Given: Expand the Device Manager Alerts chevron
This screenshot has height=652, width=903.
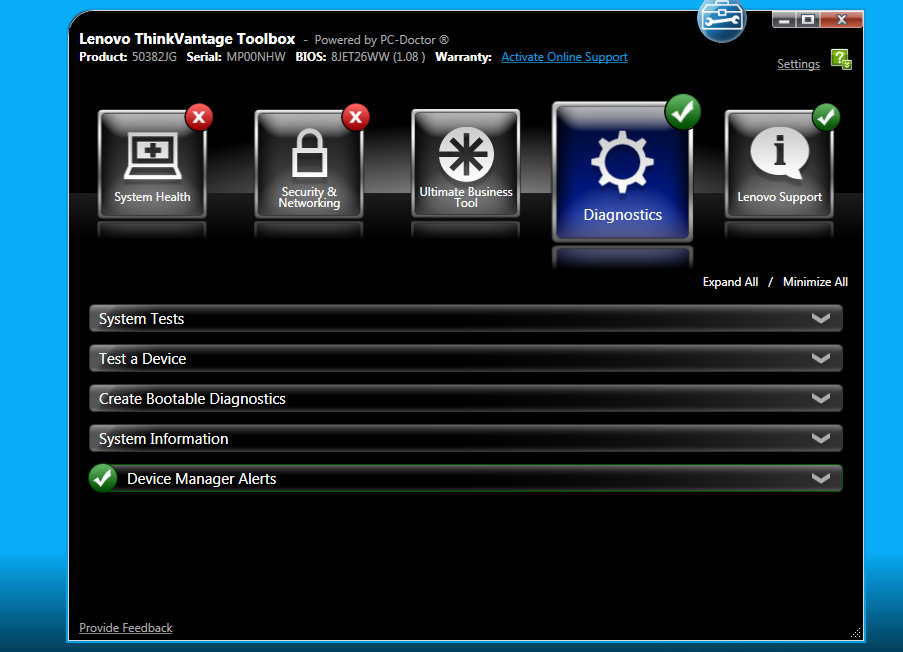Looking at the screenshot, I should point(821,478).
